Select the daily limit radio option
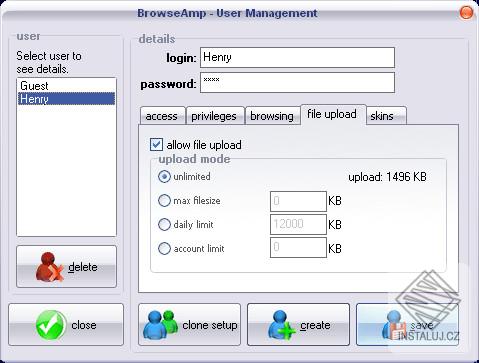The image size is (479, 363). 164,224
